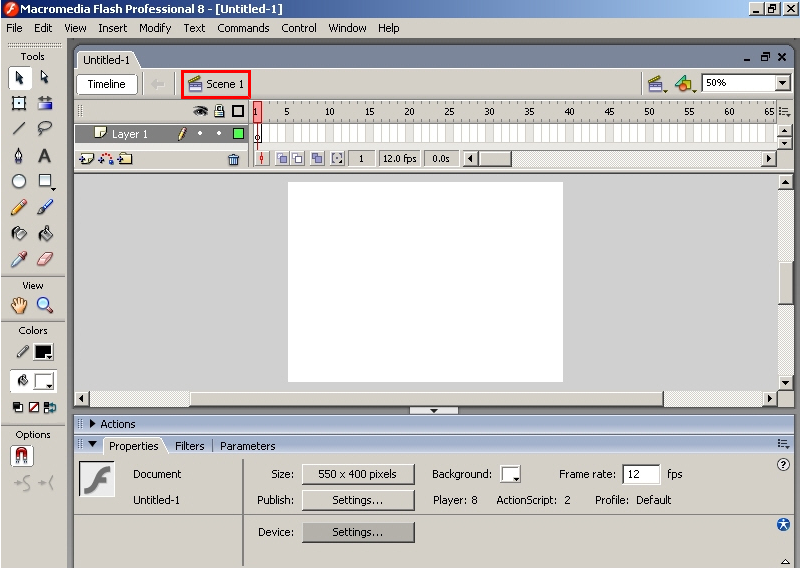Select the Free Transform tool
This screenshot has width=802, height=570.
coord(19,103)
